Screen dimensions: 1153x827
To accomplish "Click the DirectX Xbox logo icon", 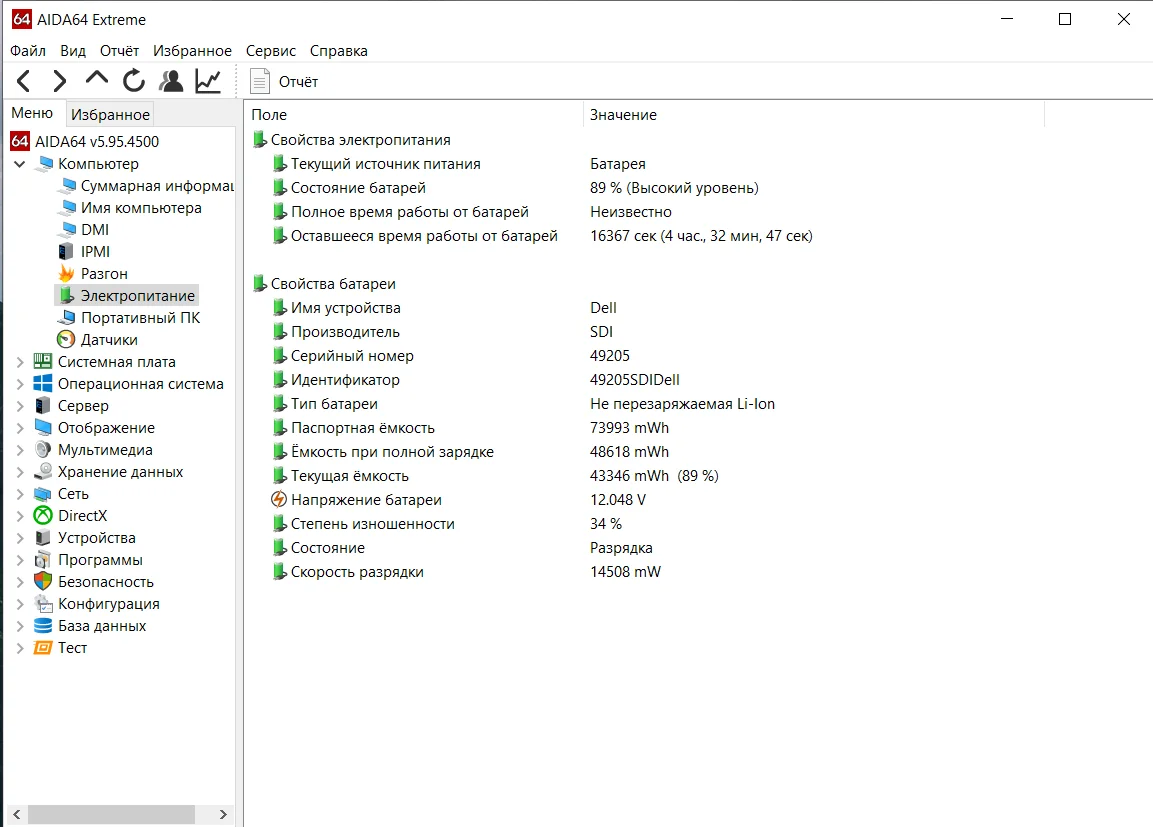I will 43,516.
